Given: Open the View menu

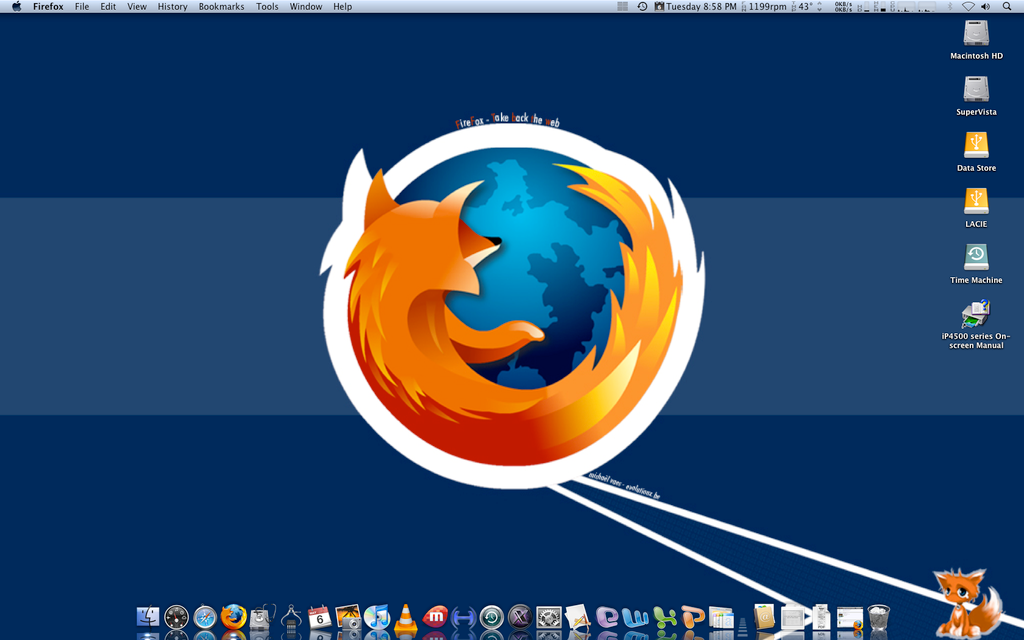Looking at the screenshot, I should [136, 7].
